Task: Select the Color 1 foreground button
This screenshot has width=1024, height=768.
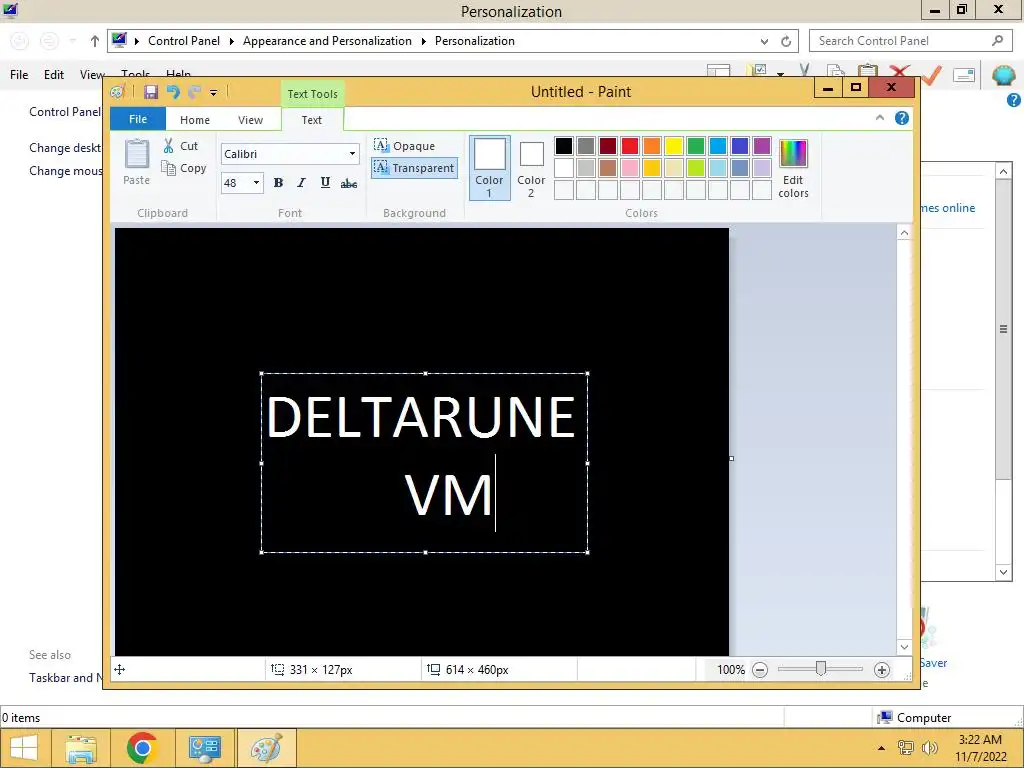Action: tap(489, 167)
